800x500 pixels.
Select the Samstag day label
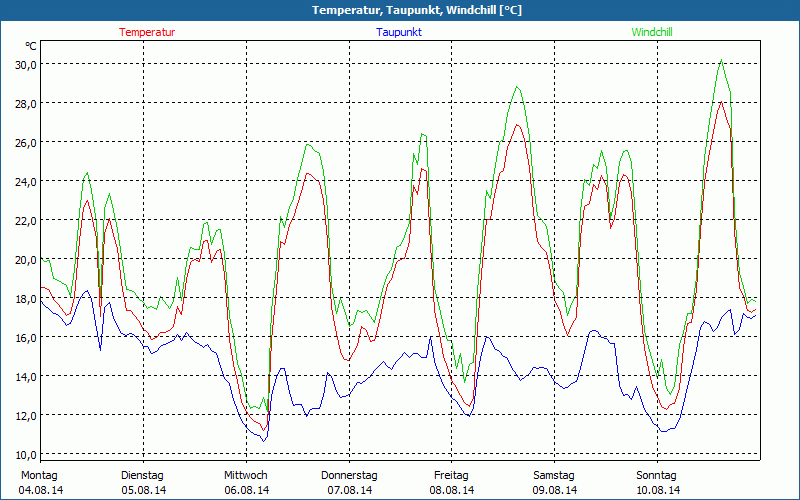(553, 475)
